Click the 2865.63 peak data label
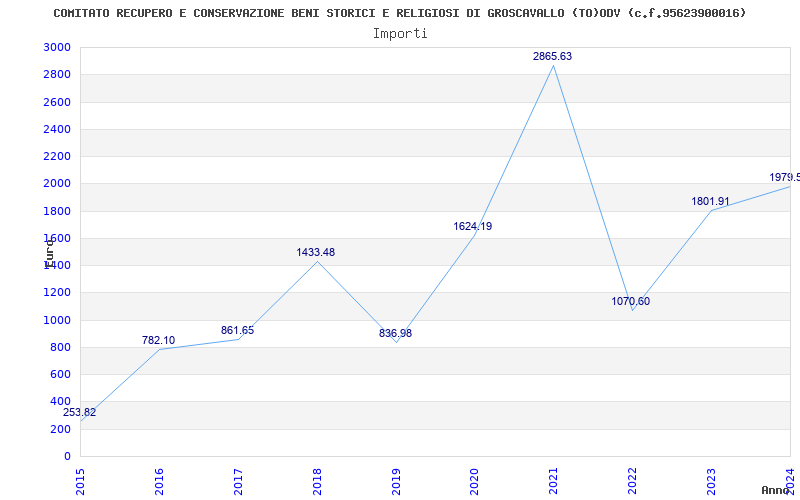 [x=553, y=57]
